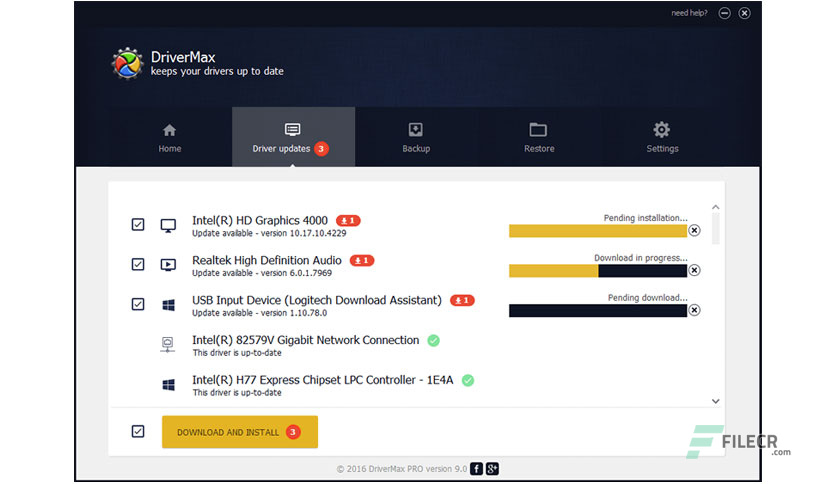This screenshot has height=484, width=836.
Task: Click green checkmark for Intel 82579V Gigabit Network
Action: 433,340
